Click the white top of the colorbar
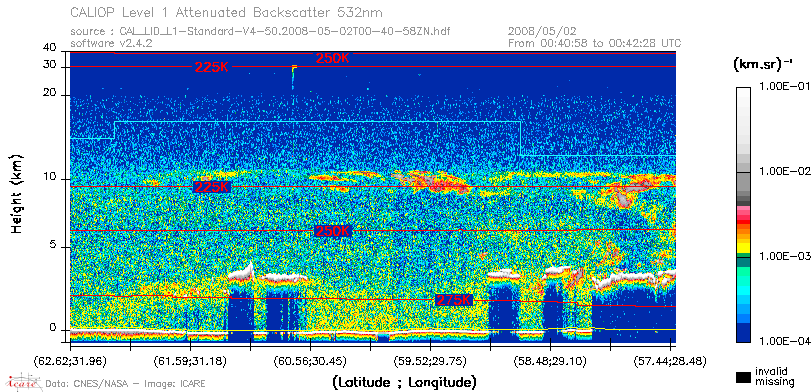The width and height of the screenshot is (811, 392). tap(744, 91)
